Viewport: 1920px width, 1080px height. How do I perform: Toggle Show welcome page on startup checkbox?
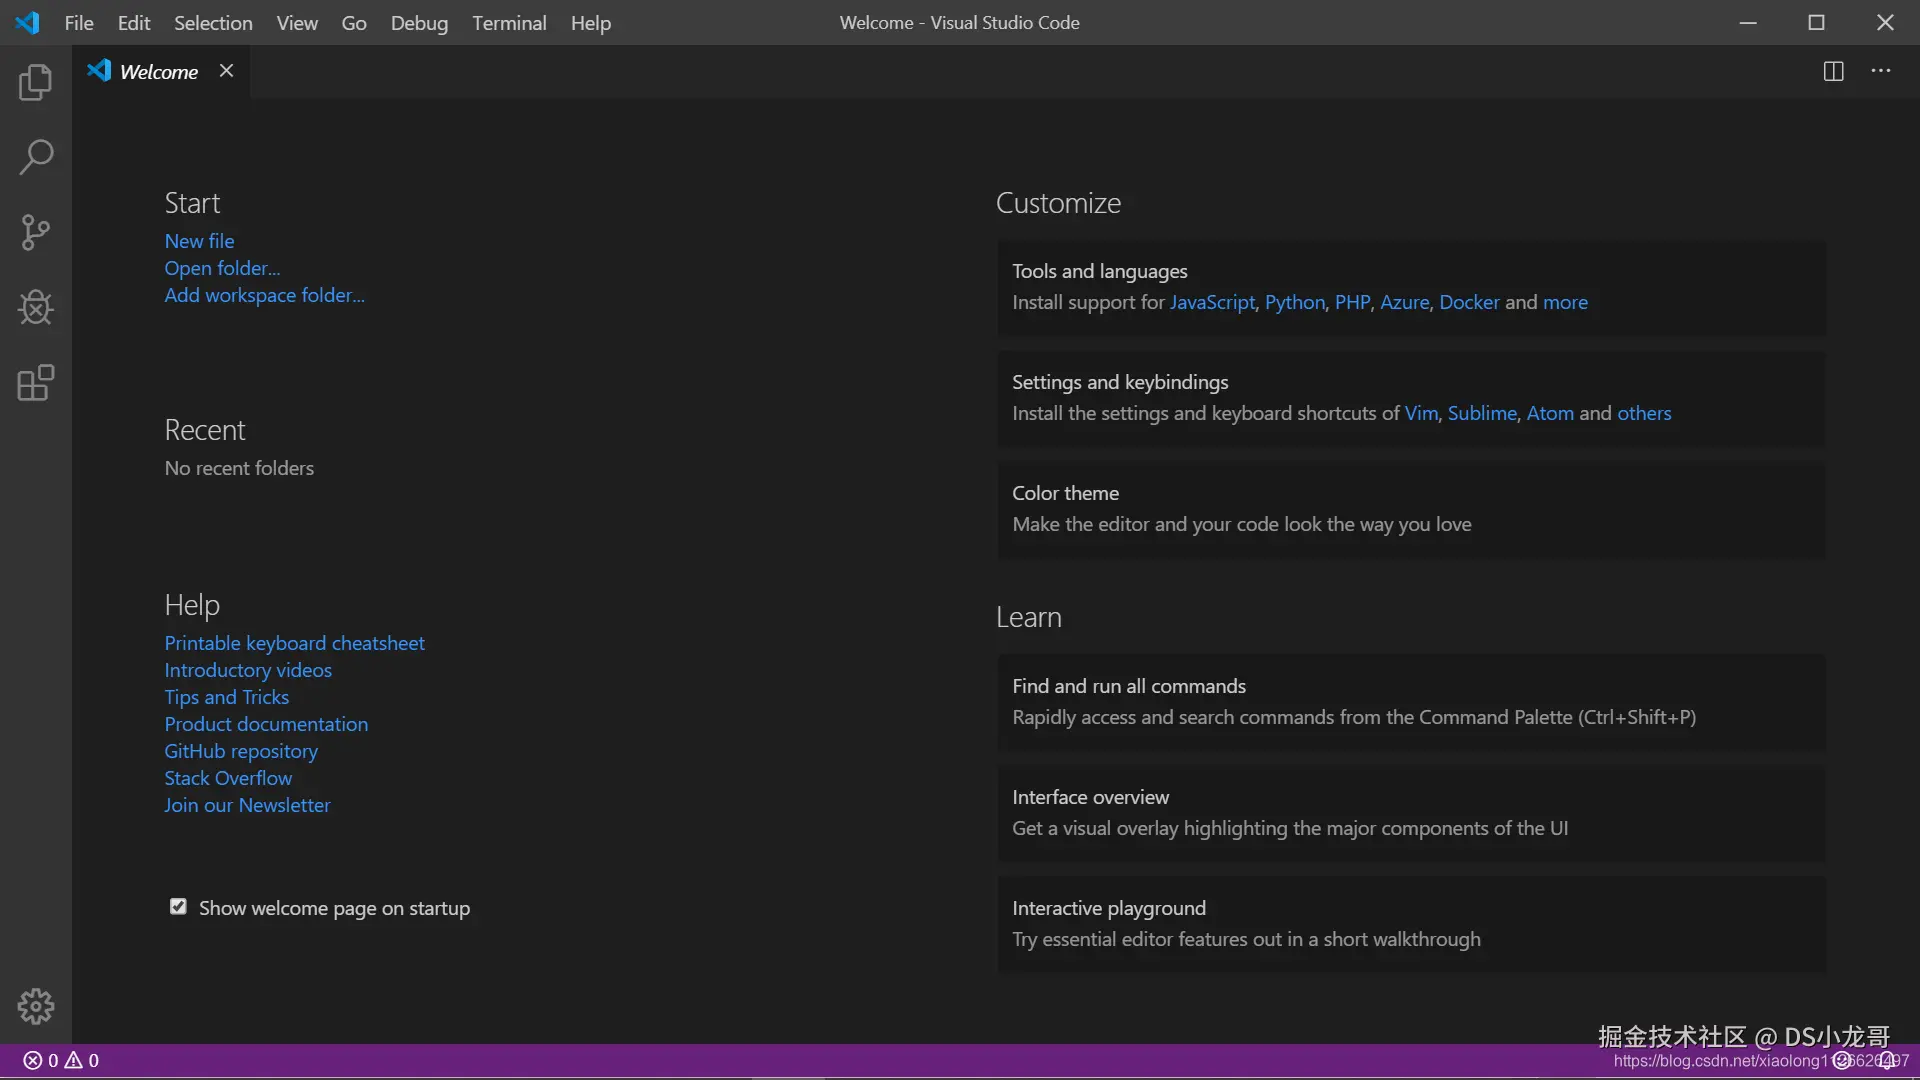coord(178,907)
